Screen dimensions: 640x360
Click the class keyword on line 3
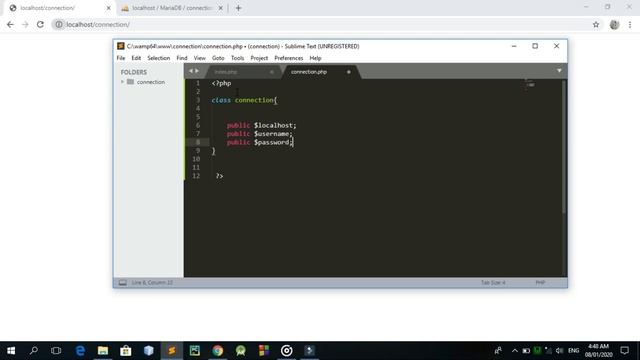(221, 100)
